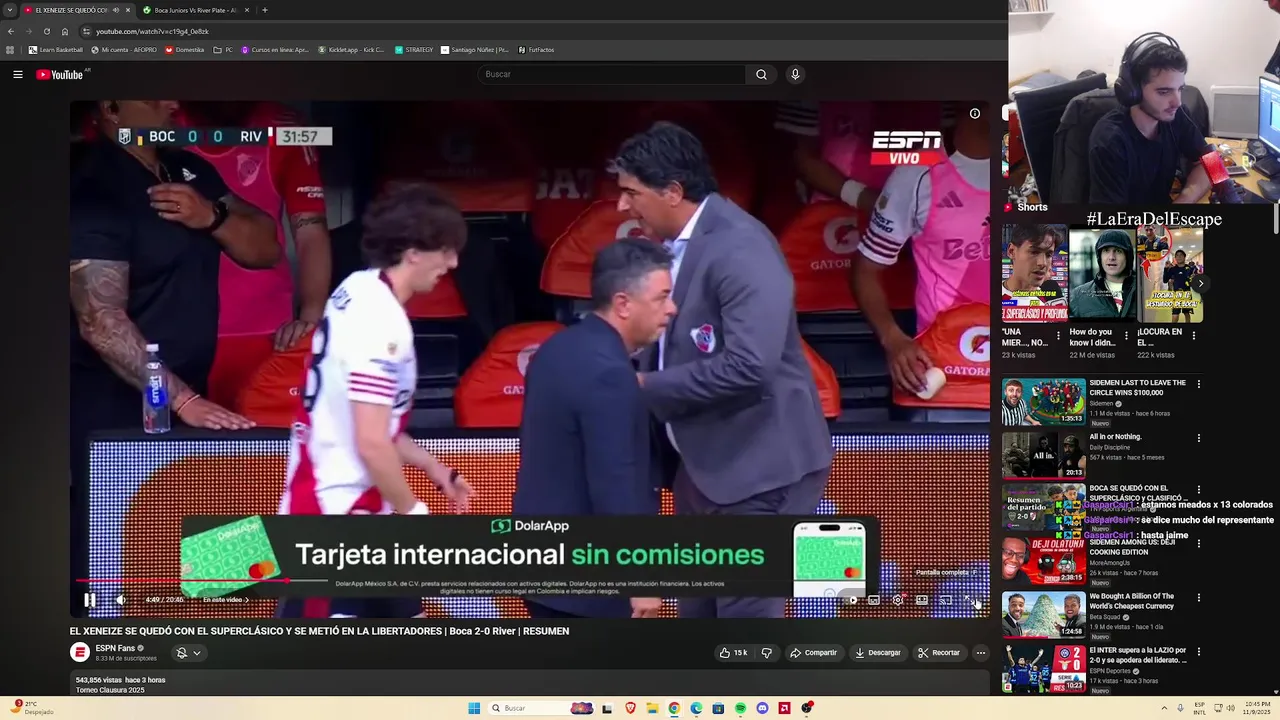Screen dimensions: 1280x720
Task: Open the STRATEGY bookmark
Action: (x=414, y=50)
